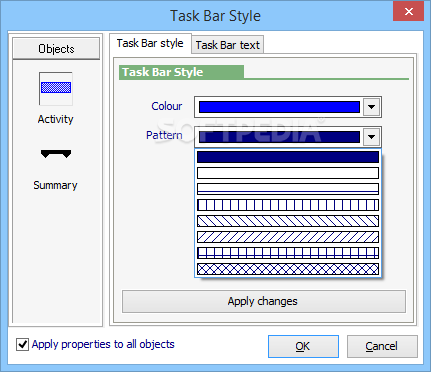Click the Objects header button
The width and height of the screenshot is (431, 372).
coord(56,49)
